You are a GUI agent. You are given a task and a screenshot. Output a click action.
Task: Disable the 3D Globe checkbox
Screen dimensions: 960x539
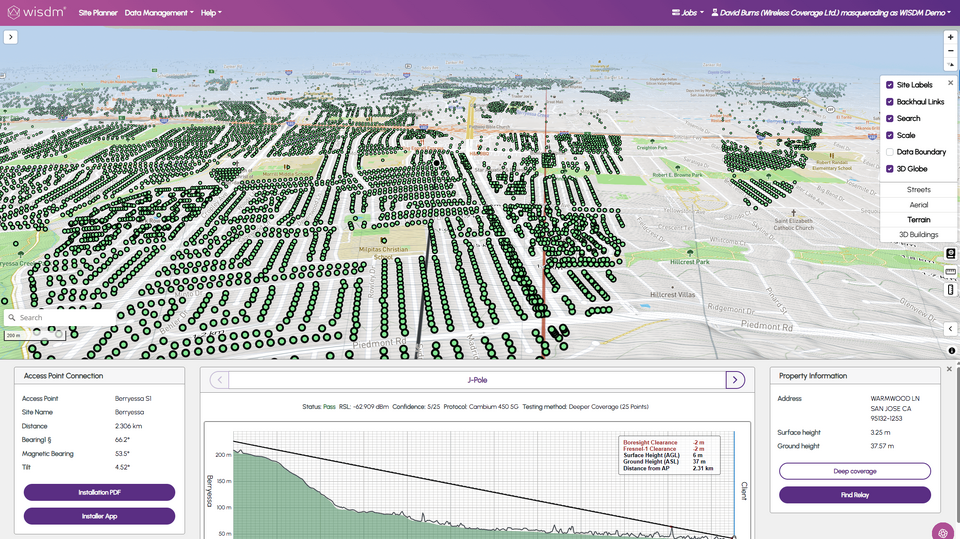pyautogui.click(x=890, y=169)
